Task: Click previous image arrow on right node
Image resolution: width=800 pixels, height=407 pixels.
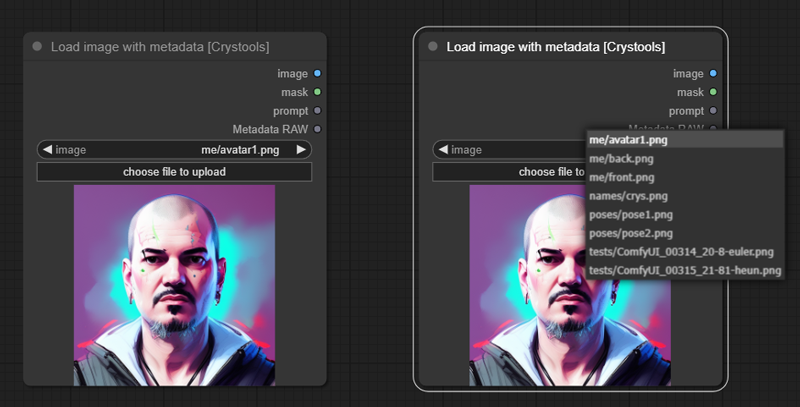Action: point(442,150)
